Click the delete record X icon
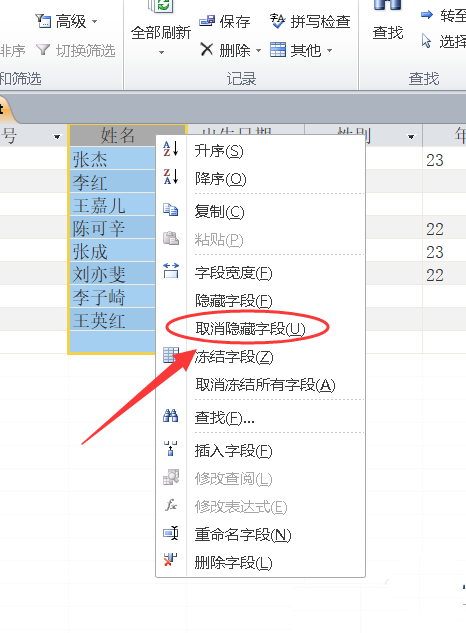Viewport: 466px width, 633px height. [x=206, y=50]
